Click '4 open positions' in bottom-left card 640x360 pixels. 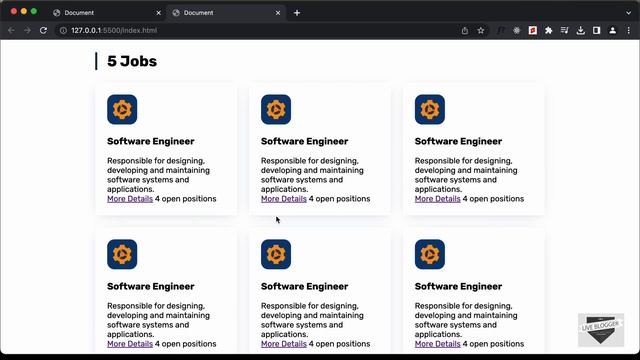coord(186,344)
